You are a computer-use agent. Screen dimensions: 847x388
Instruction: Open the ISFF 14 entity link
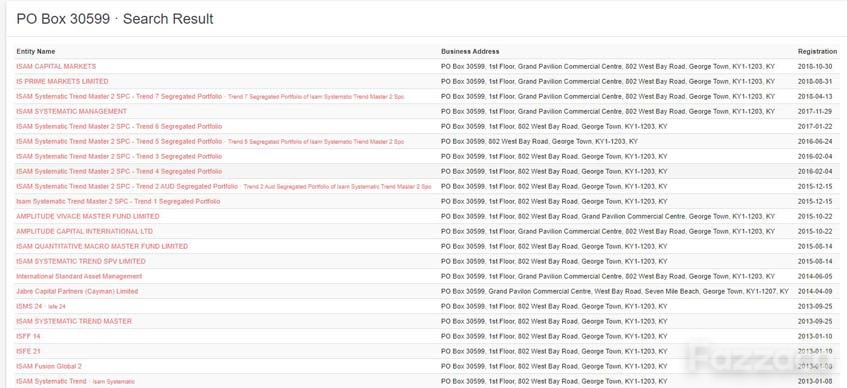click(28, 336)
